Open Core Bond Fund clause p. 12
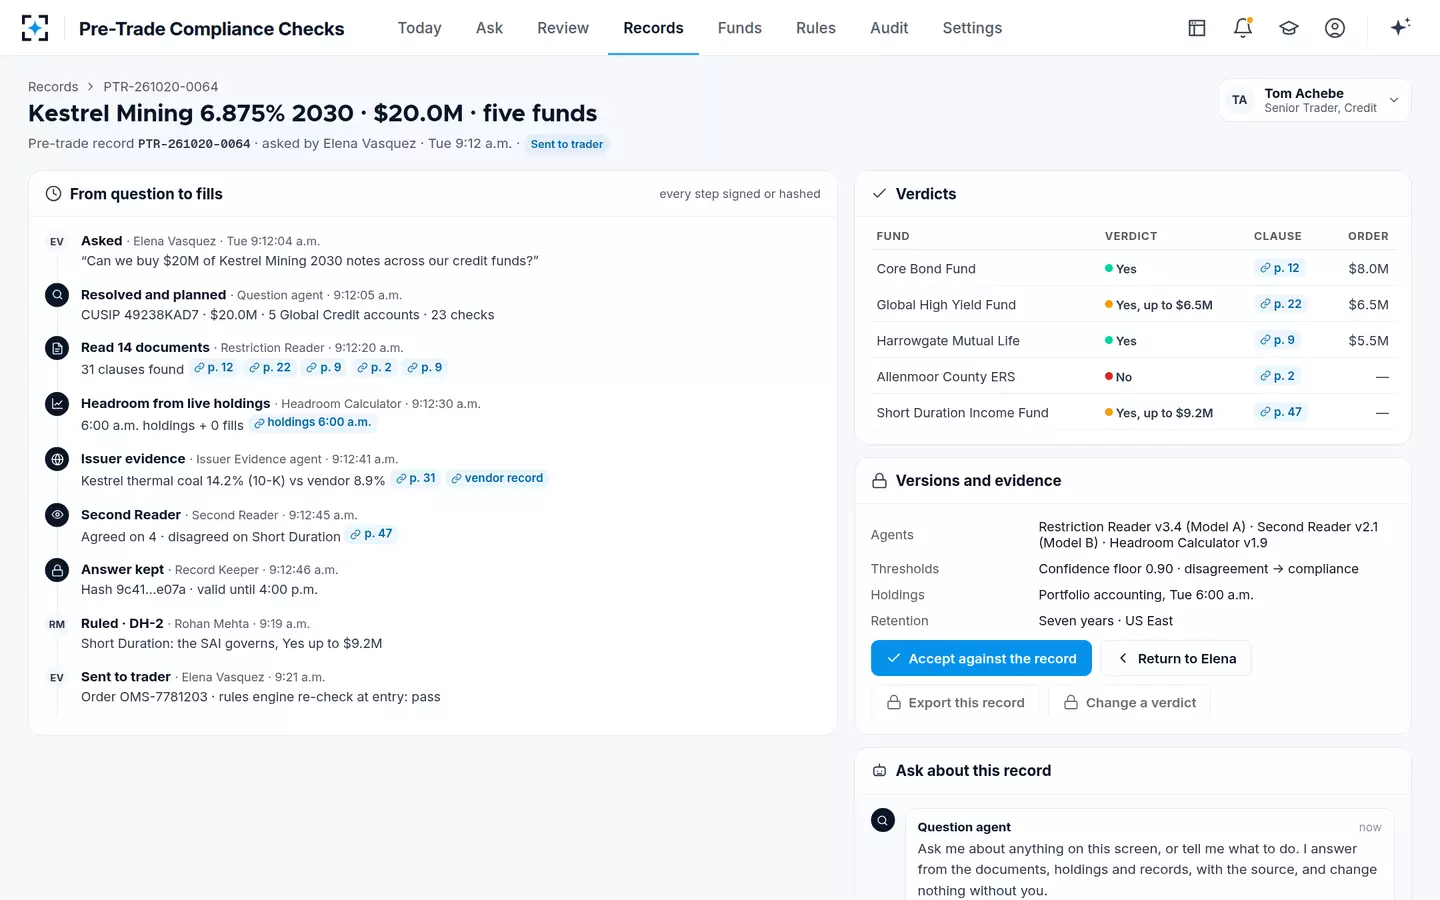This screenshot has height=900, width=1440. pos(1280,268)
